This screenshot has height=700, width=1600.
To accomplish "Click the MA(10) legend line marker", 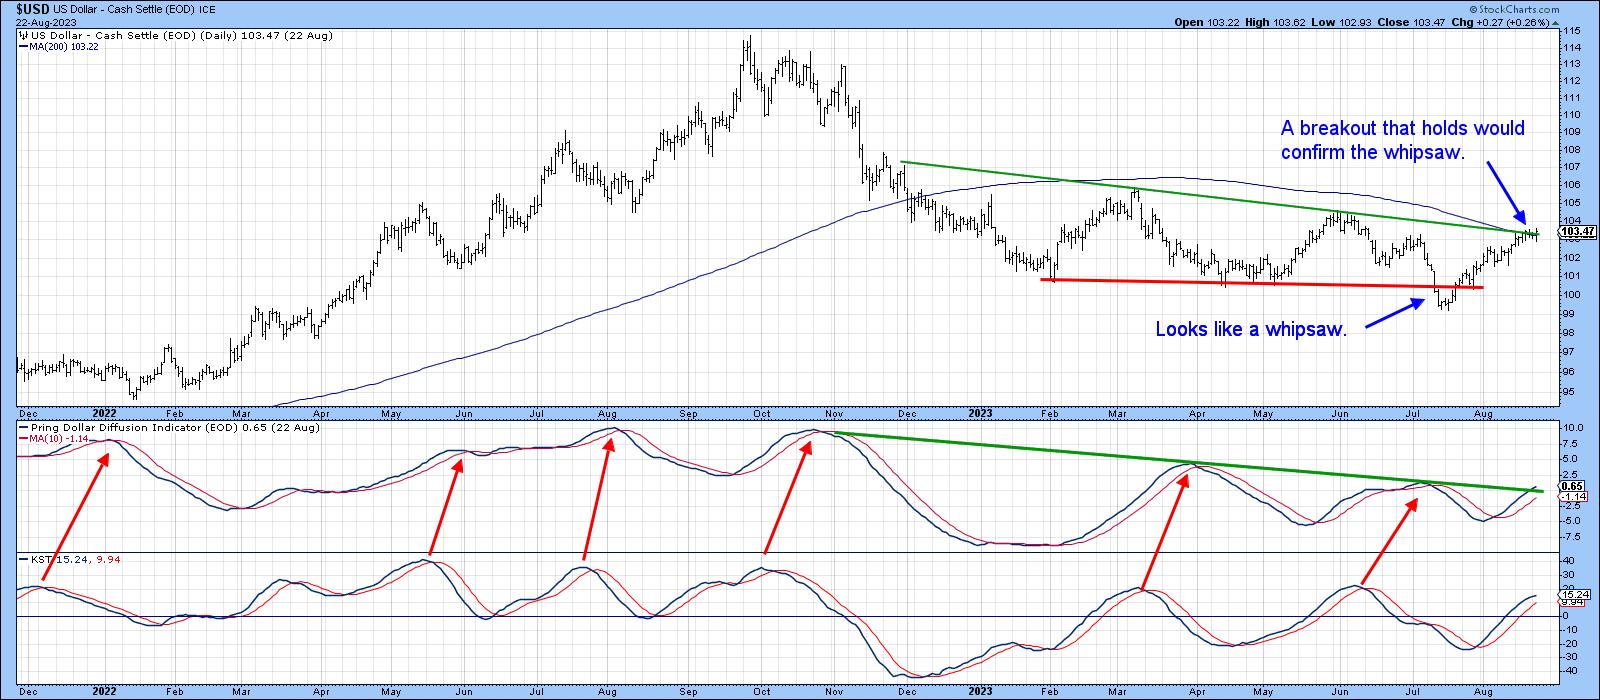I will [24, 438].
